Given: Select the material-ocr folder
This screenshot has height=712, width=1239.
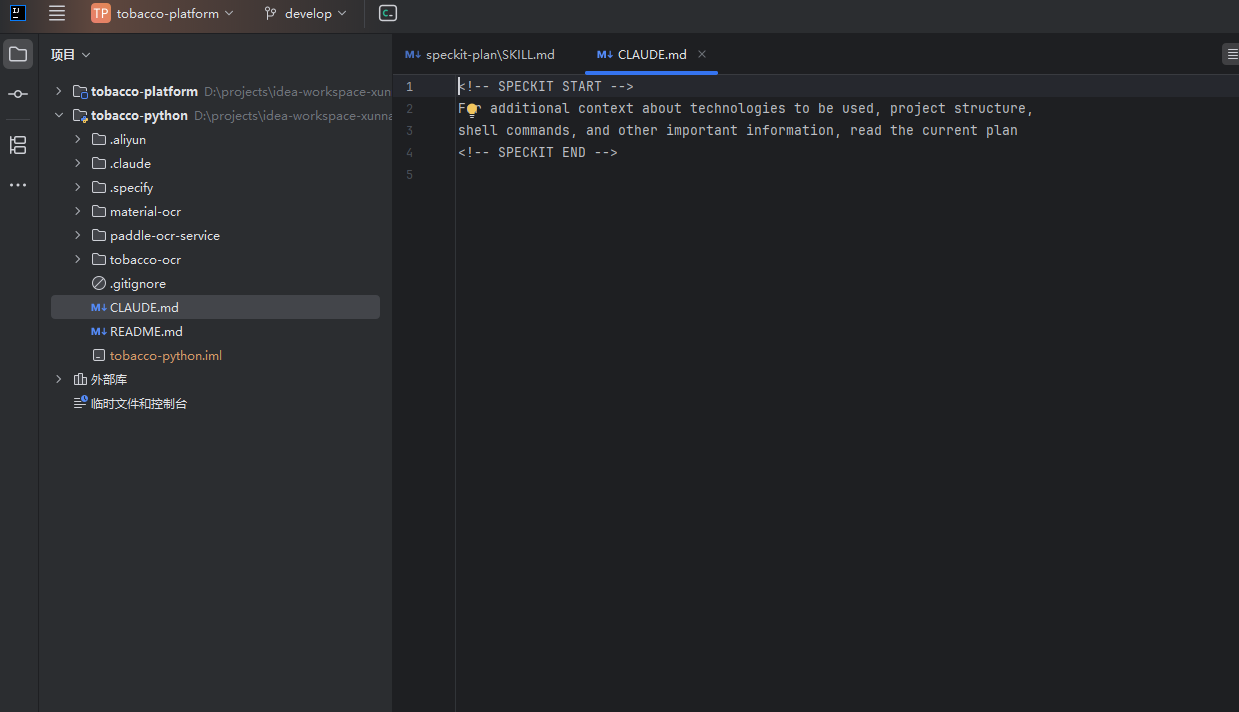Looking at the screenshot, I should coord(215,211).
